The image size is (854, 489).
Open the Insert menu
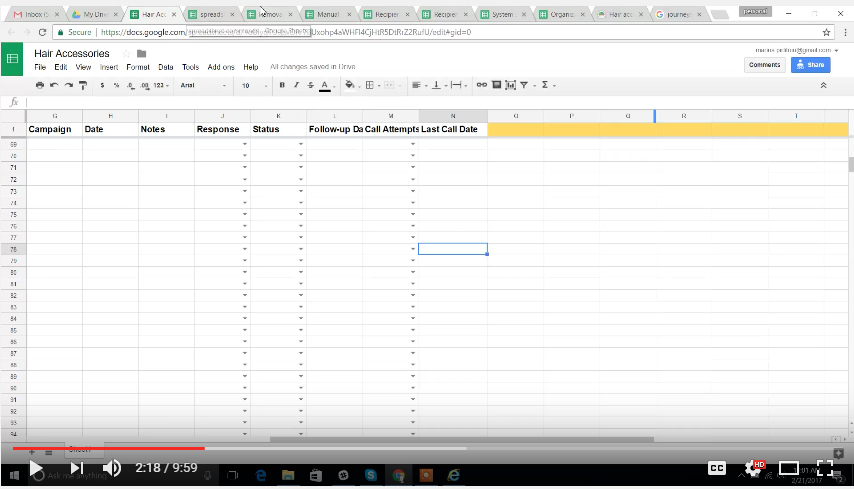pos(109,67)
